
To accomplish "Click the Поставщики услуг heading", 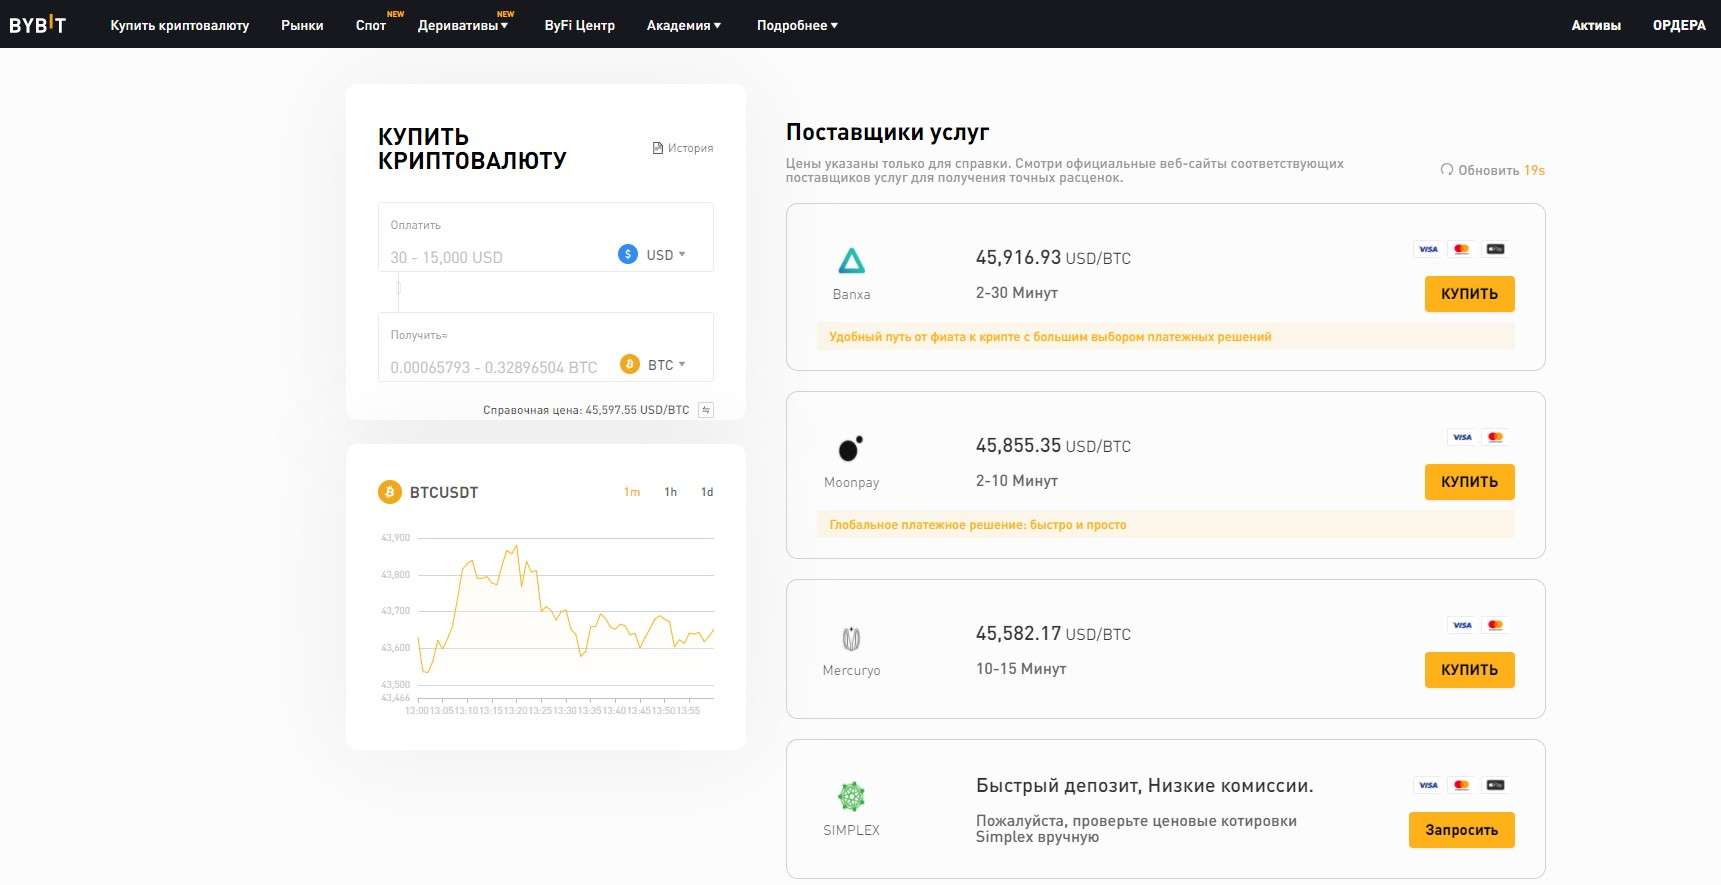I will [x=887, y=132].
